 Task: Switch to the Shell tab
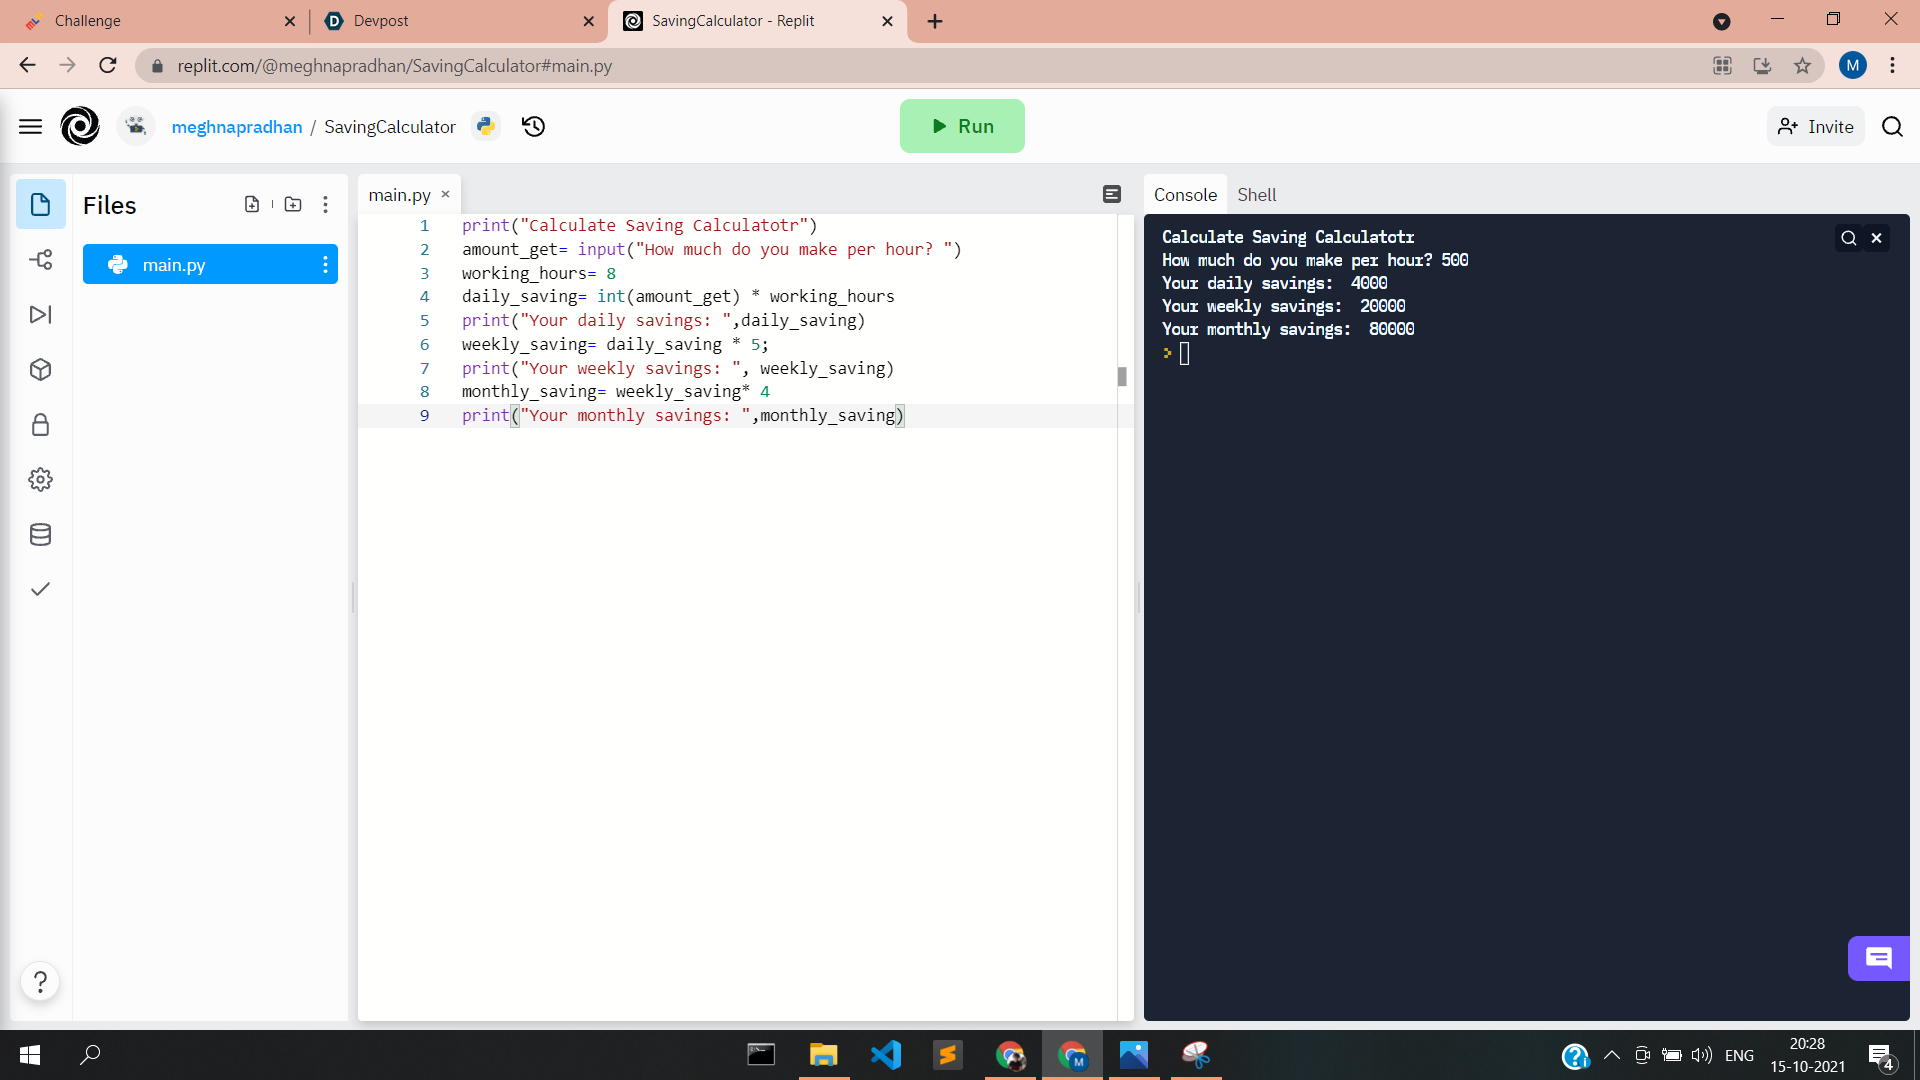[1256, 195]
